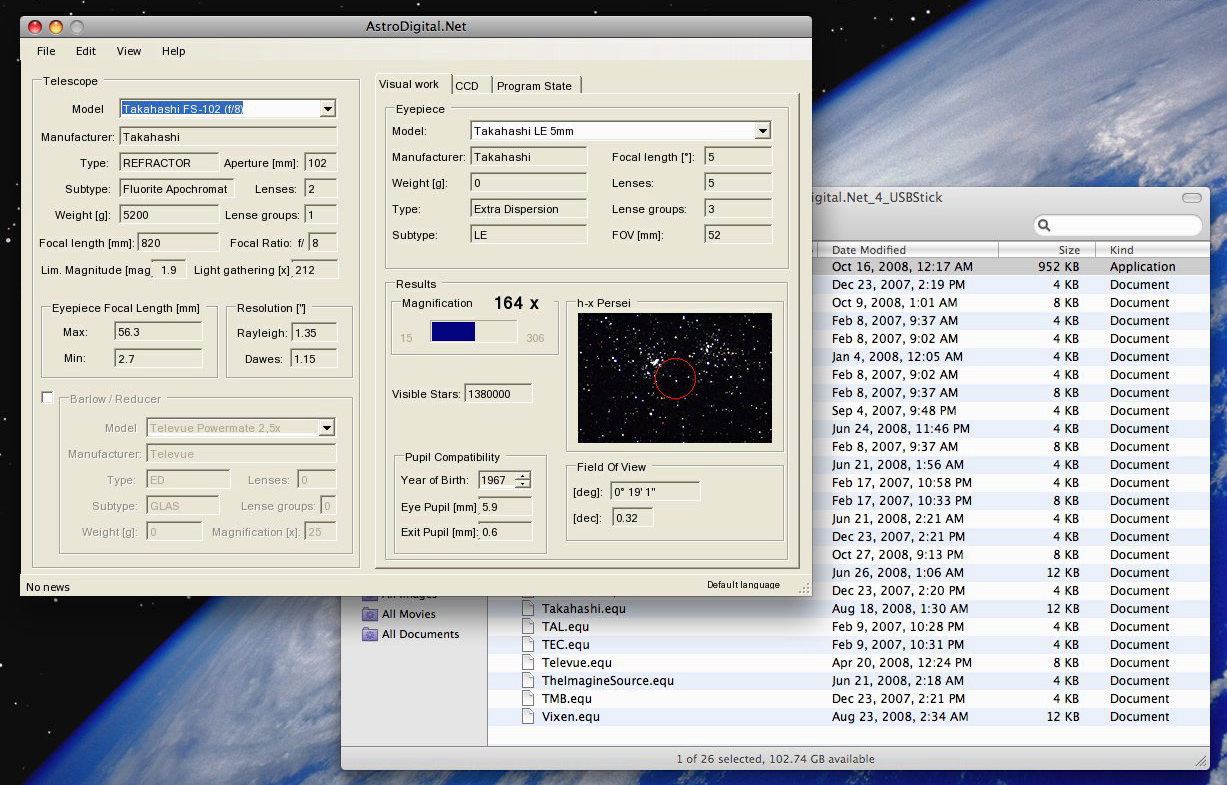Click the Finder search input field

coord(1117,226)
